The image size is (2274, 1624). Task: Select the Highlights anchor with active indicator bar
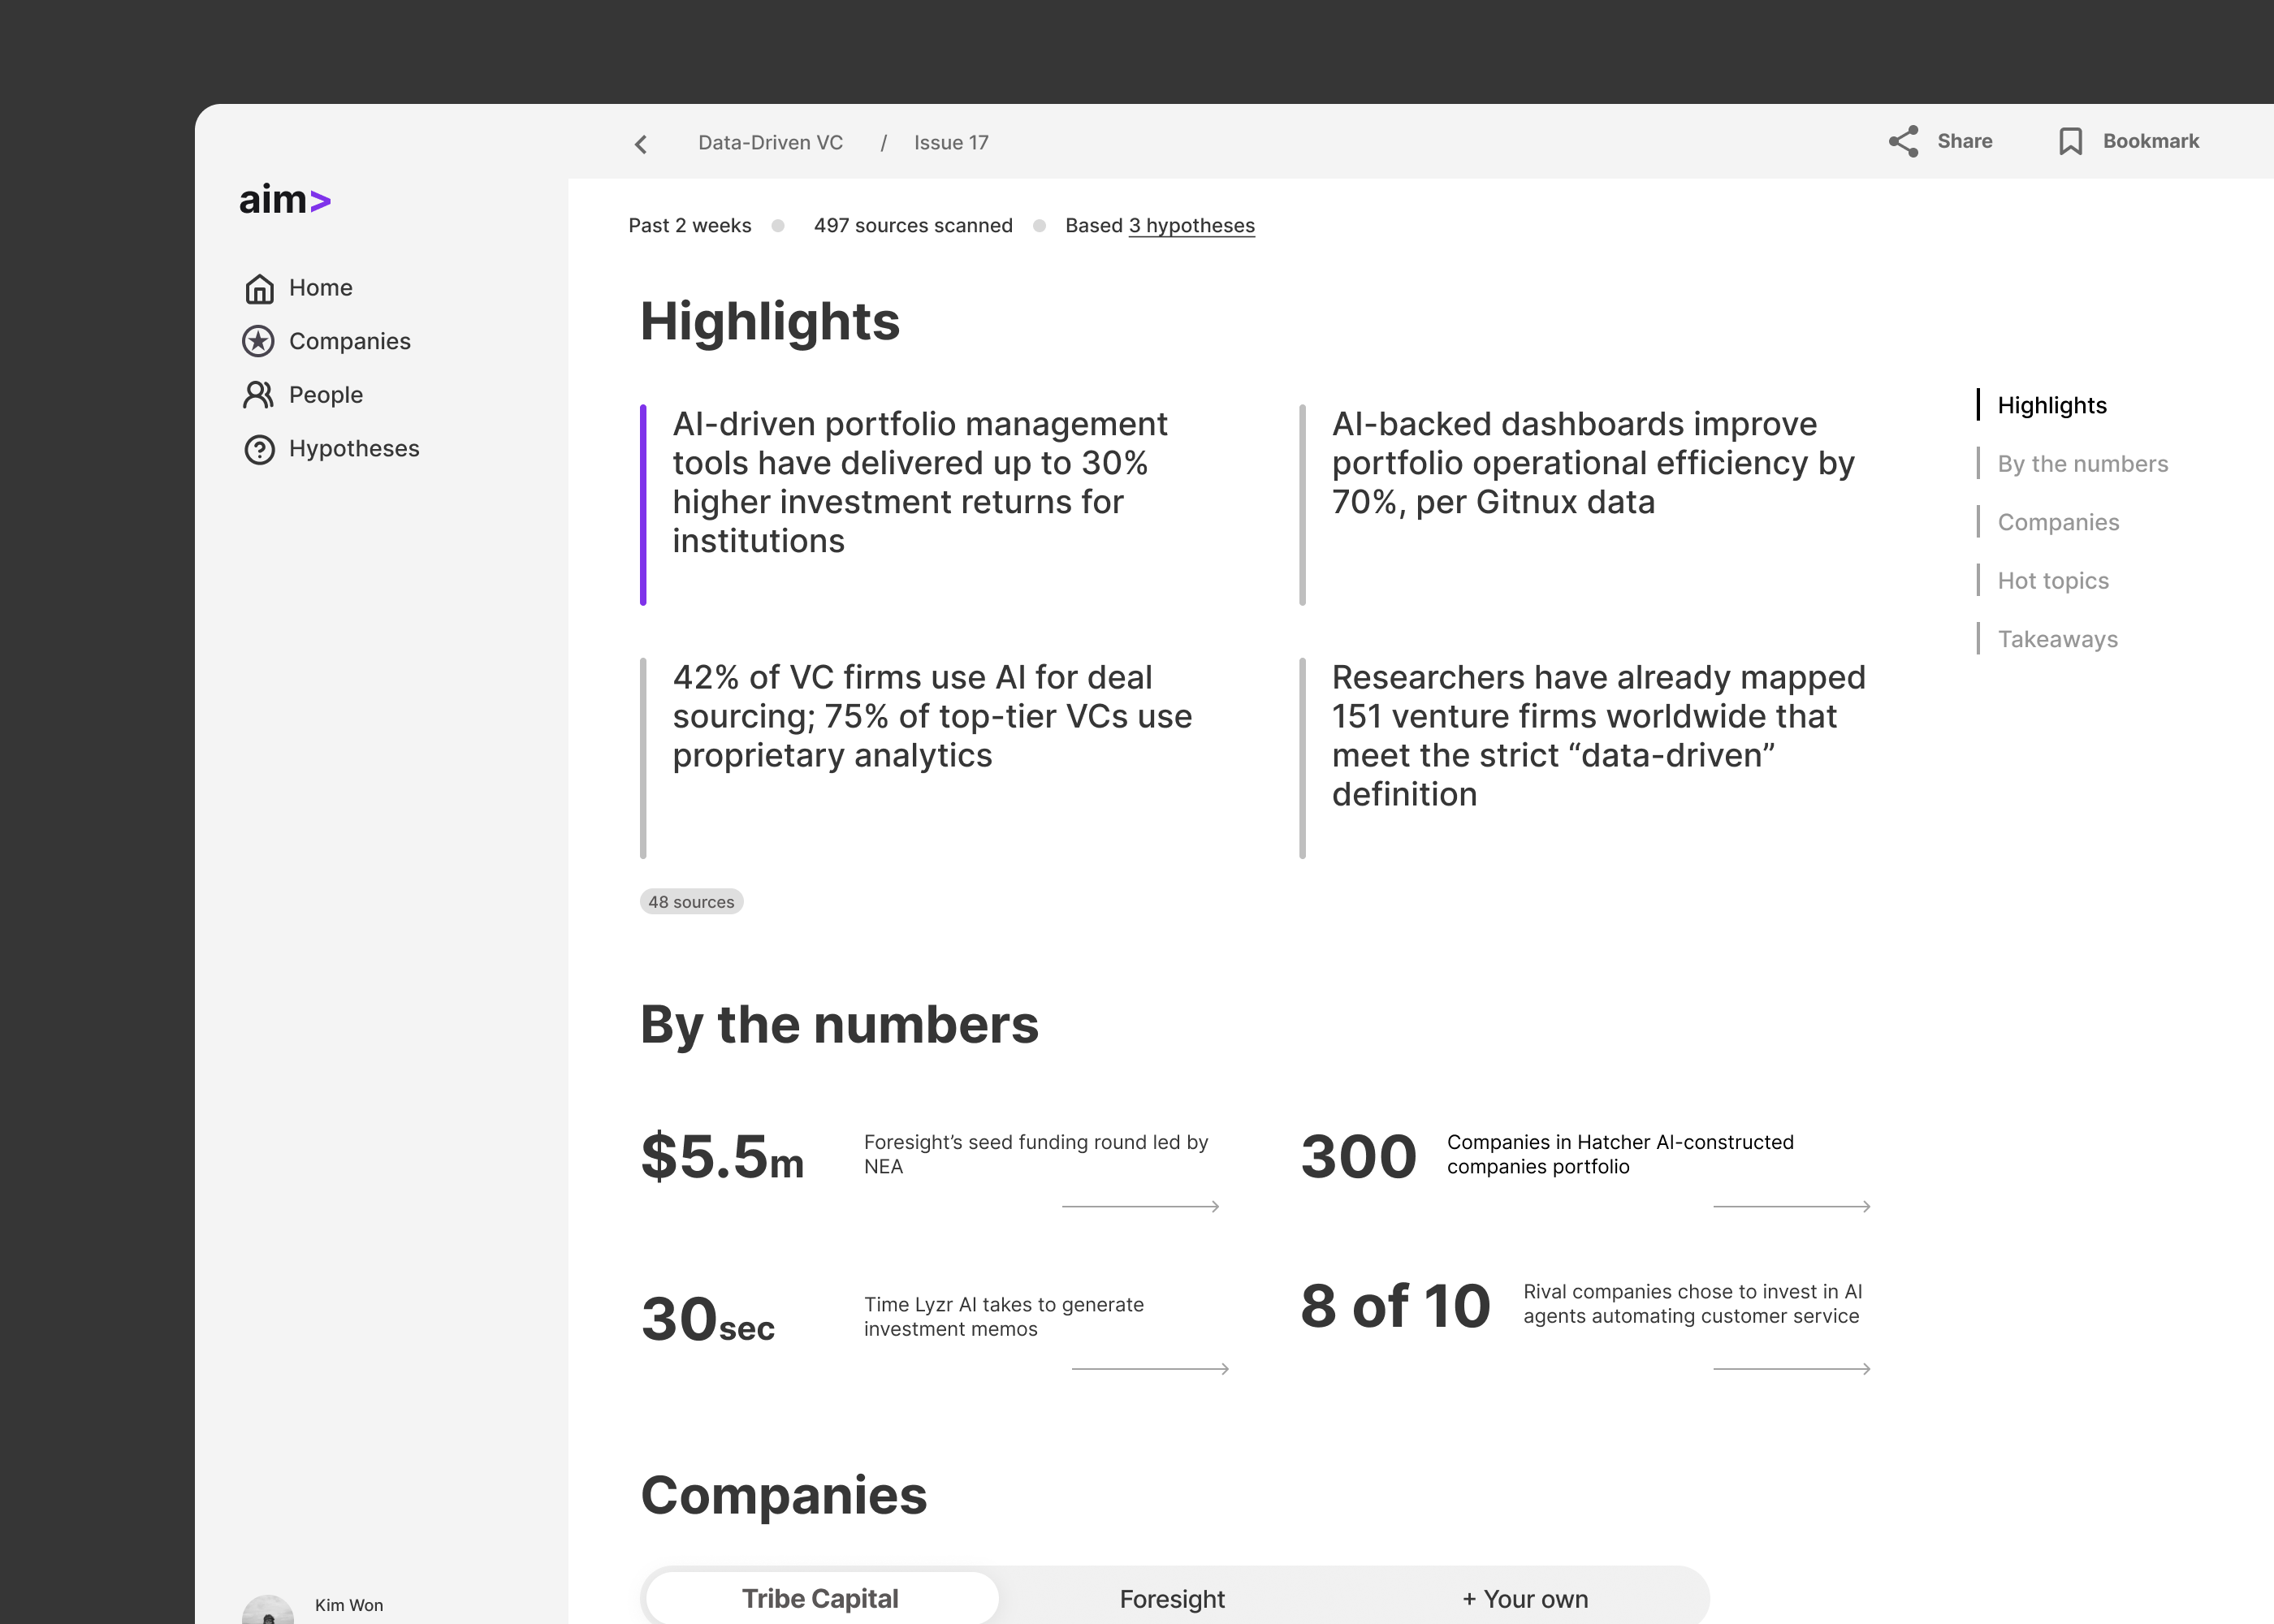[x=2051, y=405]
